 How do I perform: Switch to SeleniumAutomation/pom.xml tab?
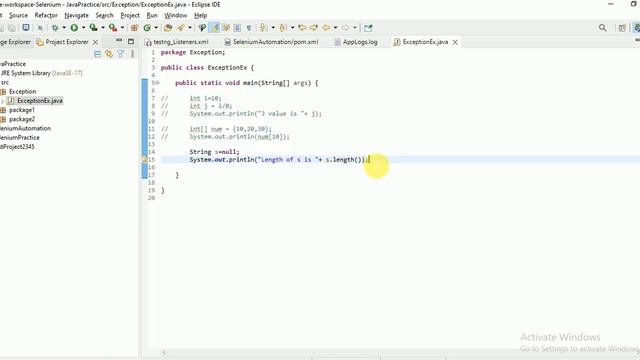(x=271, y=42)
